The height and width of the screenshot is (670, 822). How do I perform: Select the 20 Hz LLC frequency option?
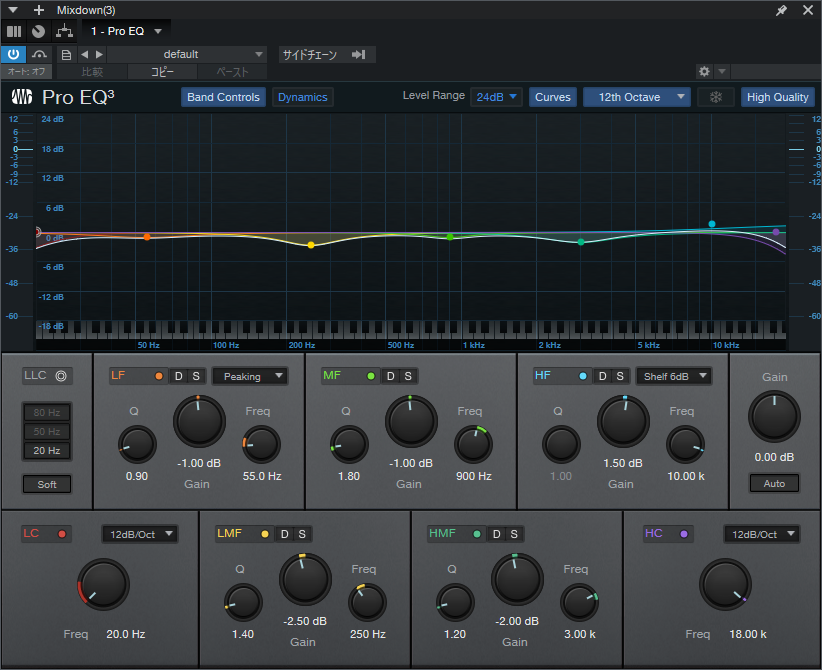tap(47, 450)
